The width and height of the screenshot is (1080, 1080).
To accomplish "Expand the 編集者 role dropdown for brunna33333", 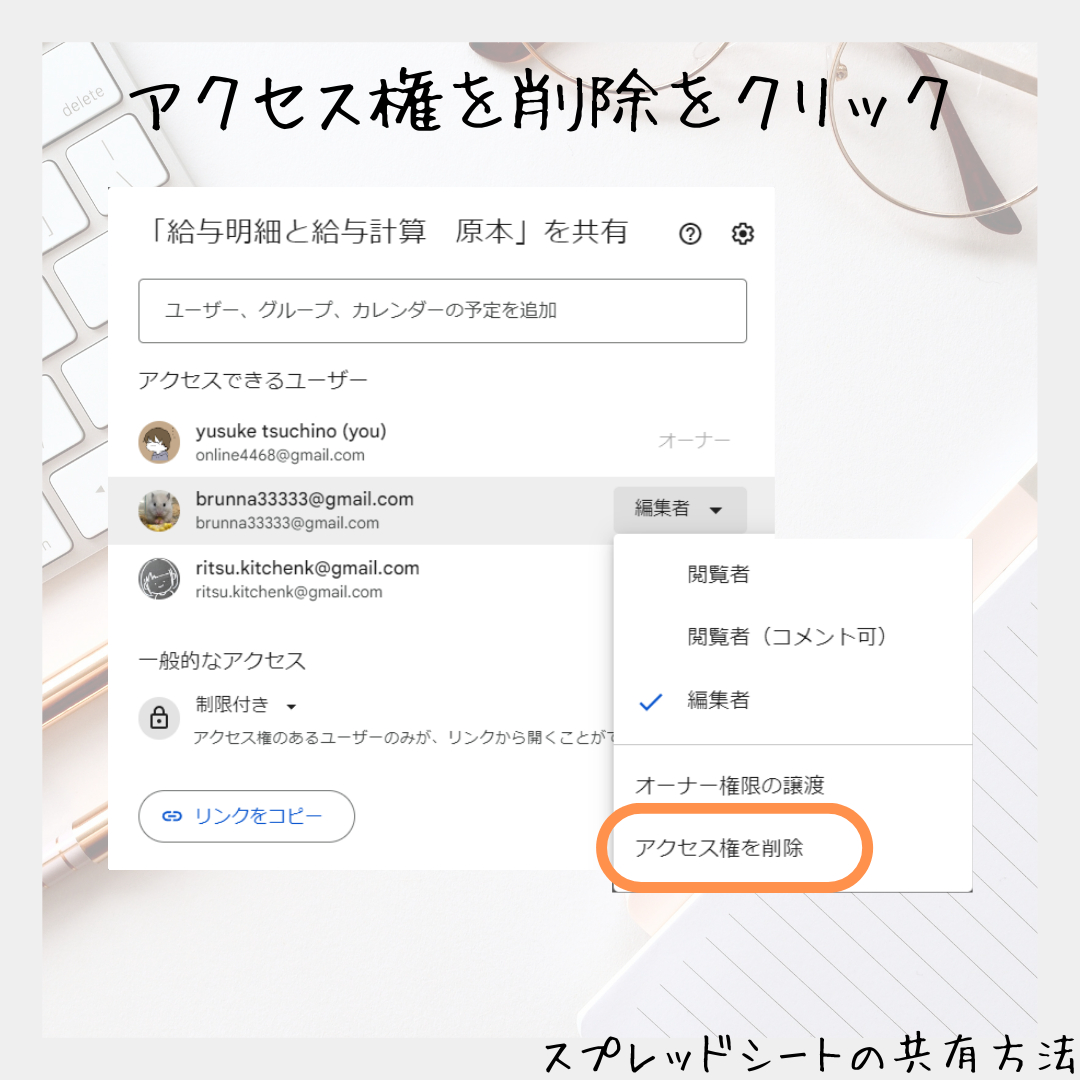I will [x=680, y=510].
